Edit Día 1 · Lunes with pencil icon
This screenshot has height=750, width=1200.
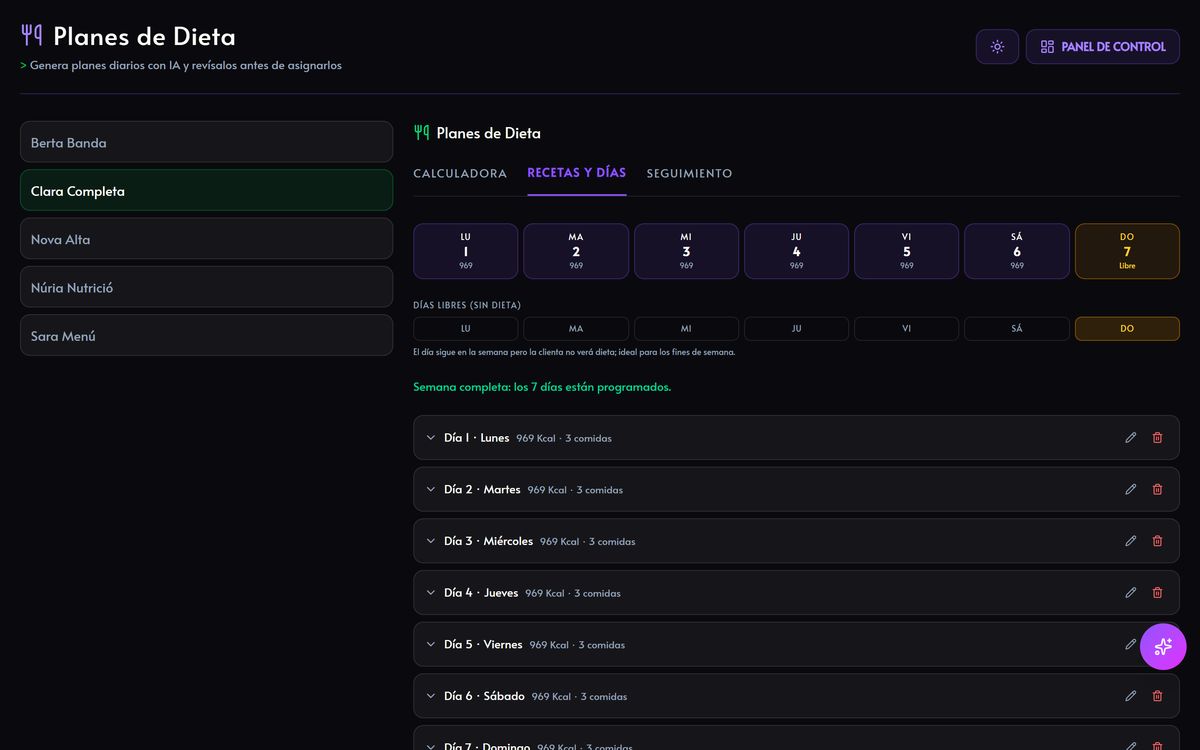1131,438
